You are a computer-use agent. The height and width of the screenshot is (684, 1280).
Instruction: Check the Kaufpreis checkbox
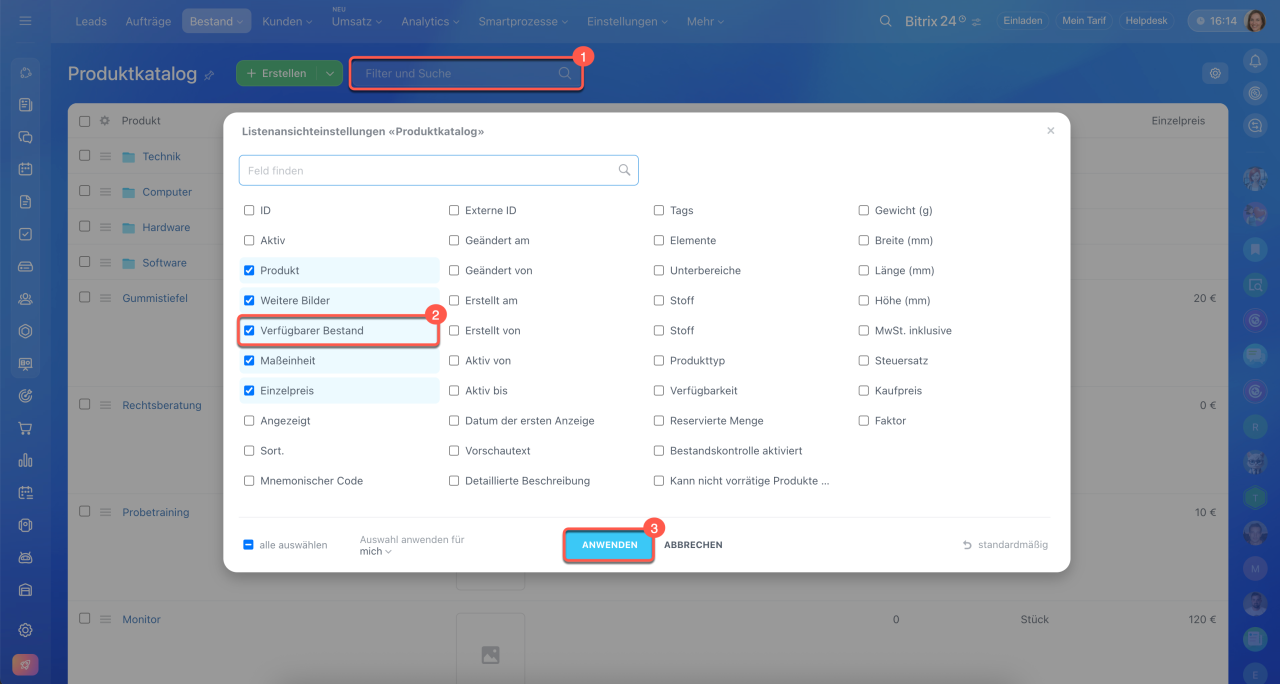(x=864, y=390)
